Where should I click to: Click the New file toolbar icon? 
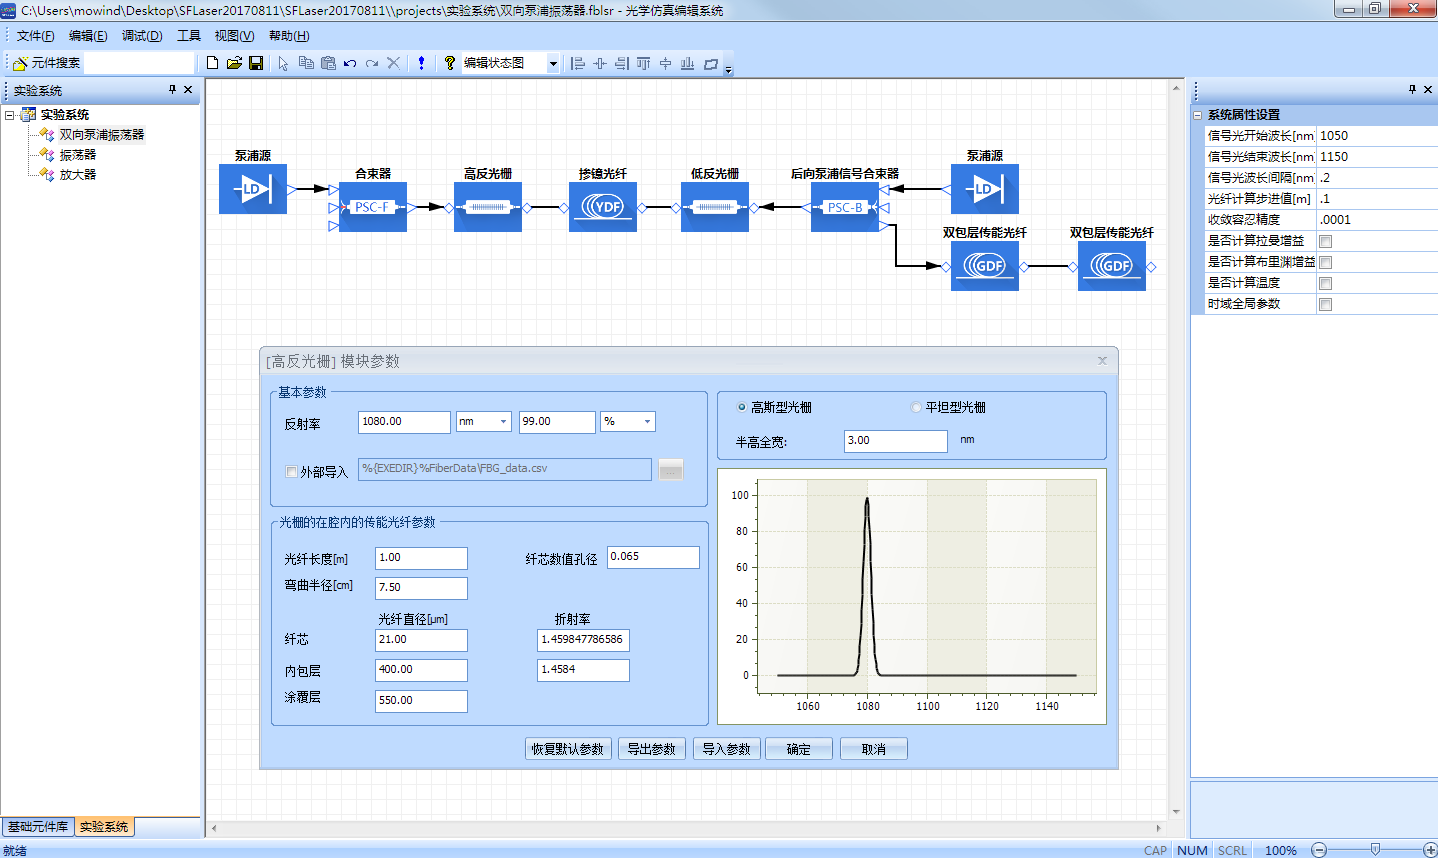212,63
